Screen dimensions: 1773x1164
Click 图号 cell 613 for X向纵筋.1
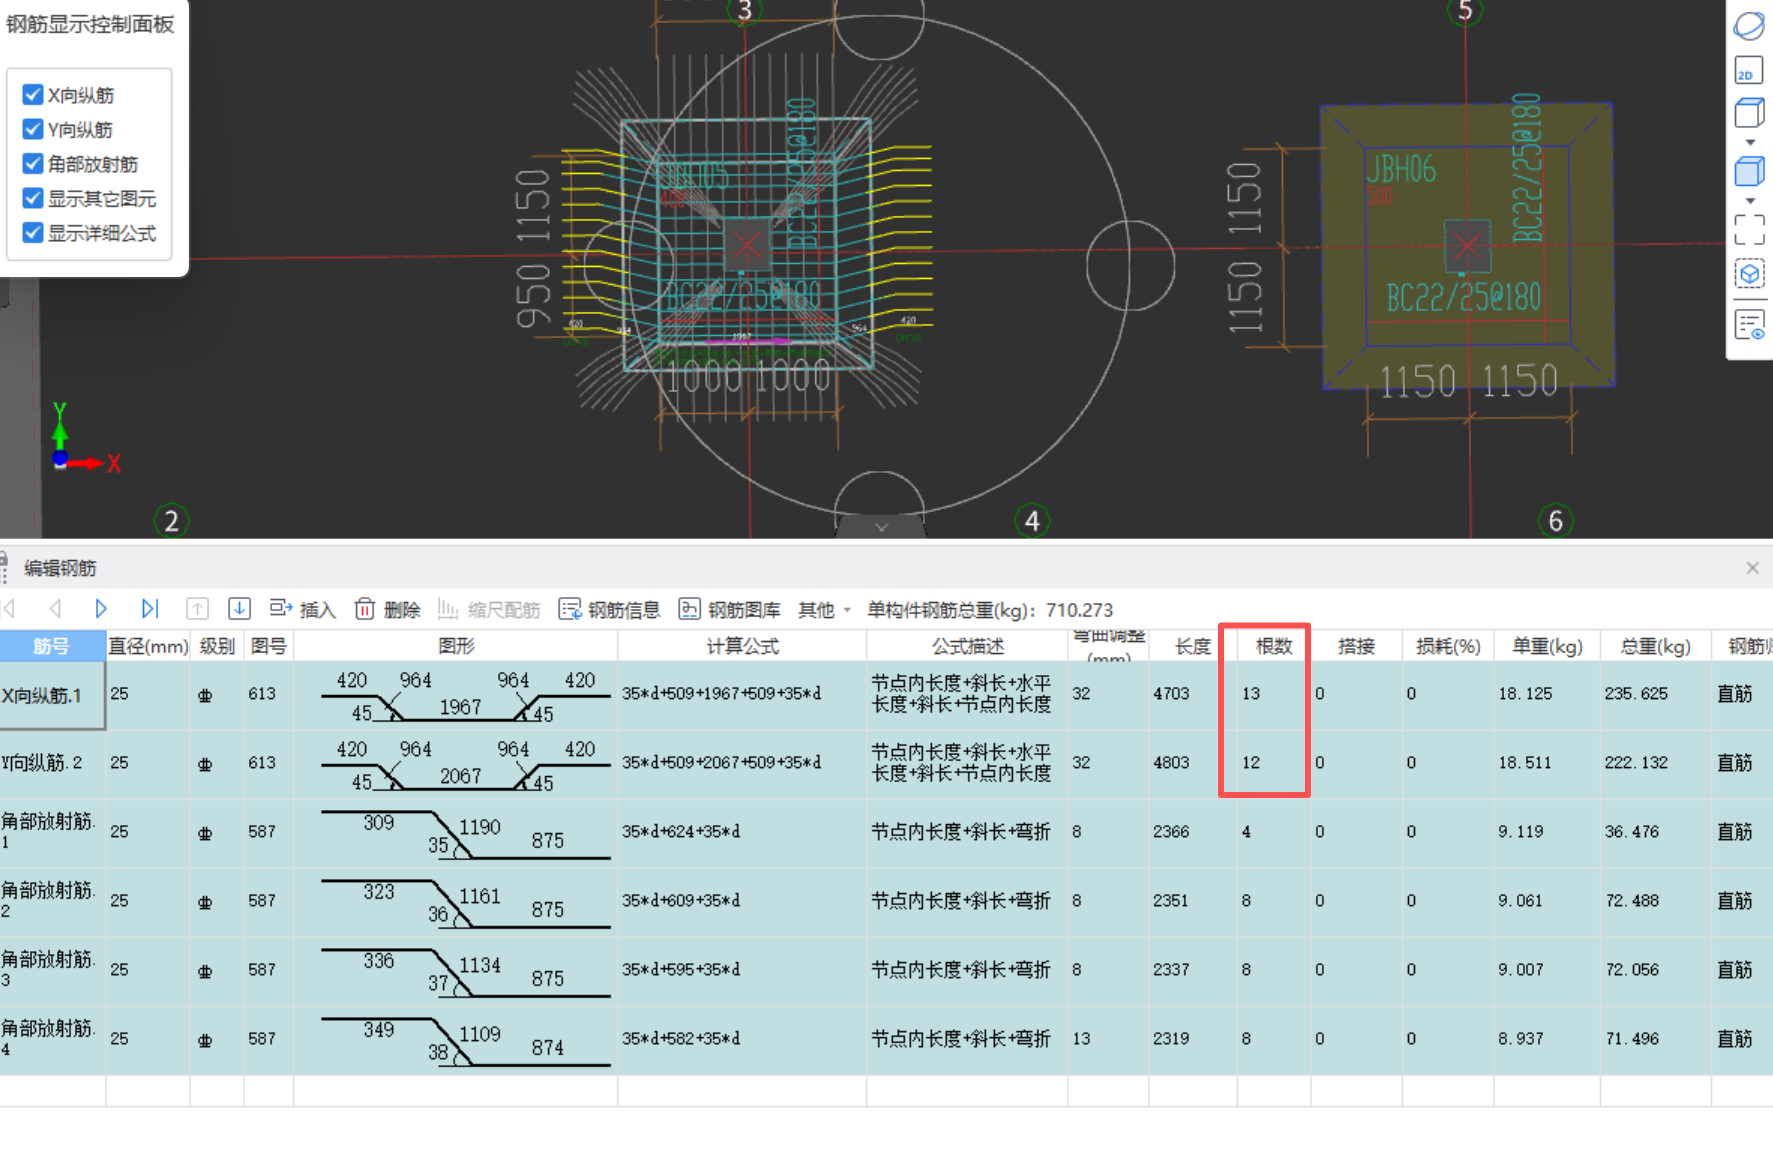point(268,694)
